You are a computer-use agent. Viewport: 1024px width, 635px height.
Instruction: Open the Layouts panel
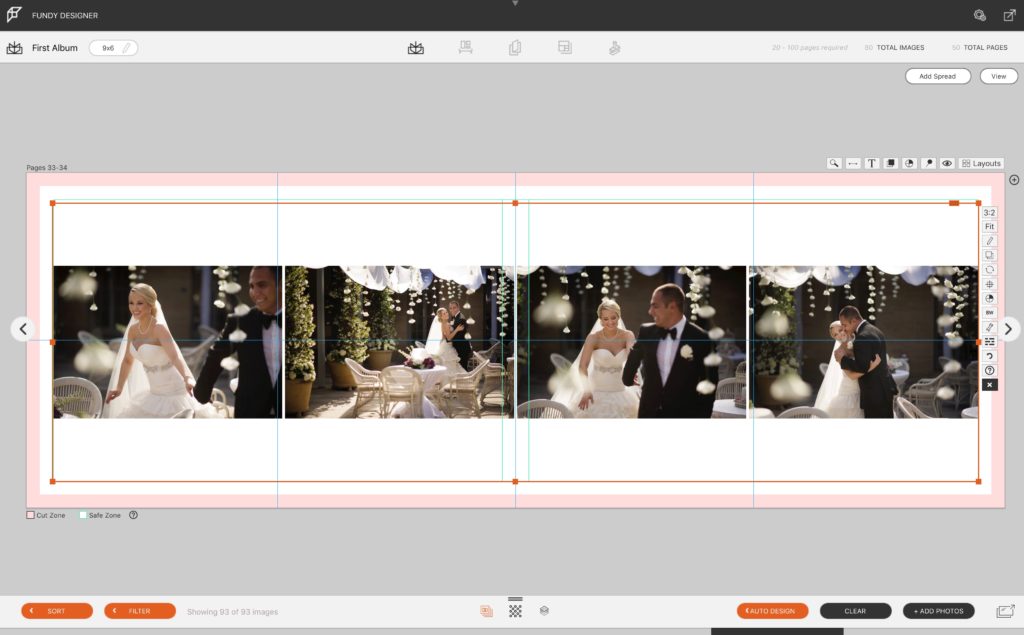(x=981, y=163)
